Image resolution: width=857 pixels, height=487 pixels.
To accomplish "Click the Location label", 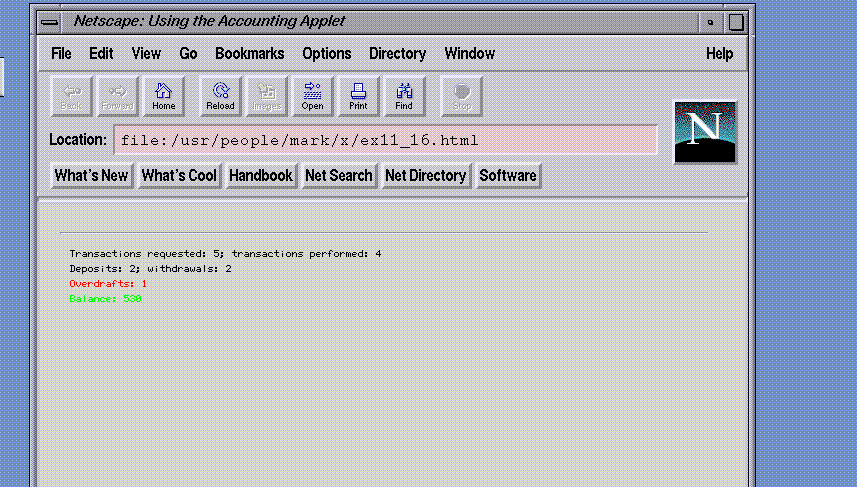I will (78, 140).
